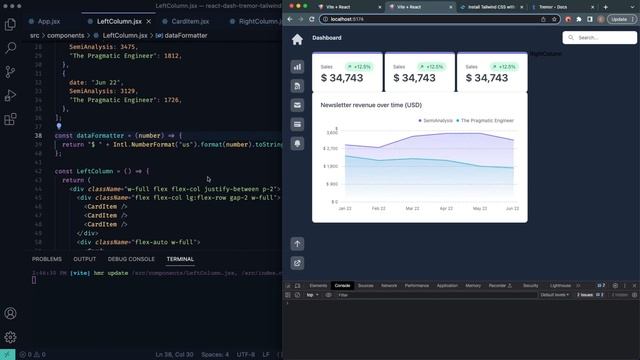Switch to App.jsx editor tab
The width and height of the screenshot is (640, 360).
tap(45, 21)
